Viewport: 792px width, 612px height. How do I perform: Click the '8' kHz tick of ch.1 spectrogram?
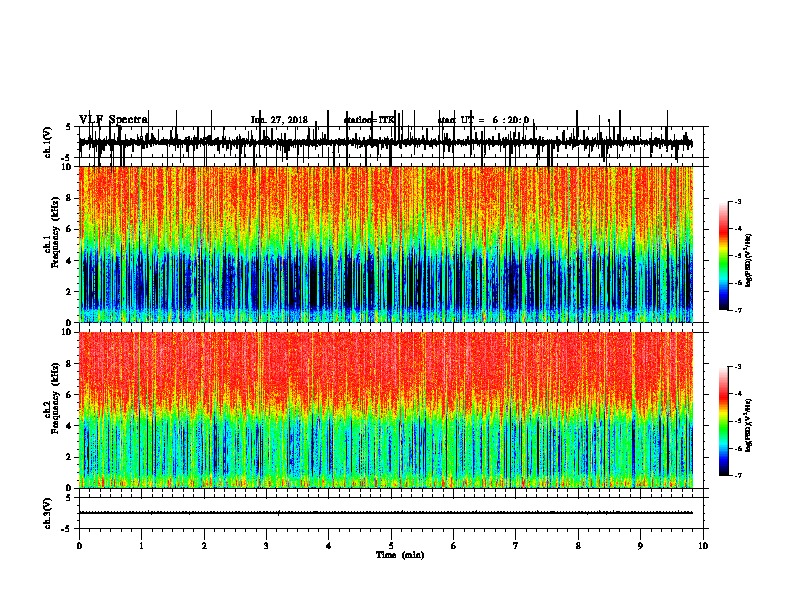[x=69, y=198]
